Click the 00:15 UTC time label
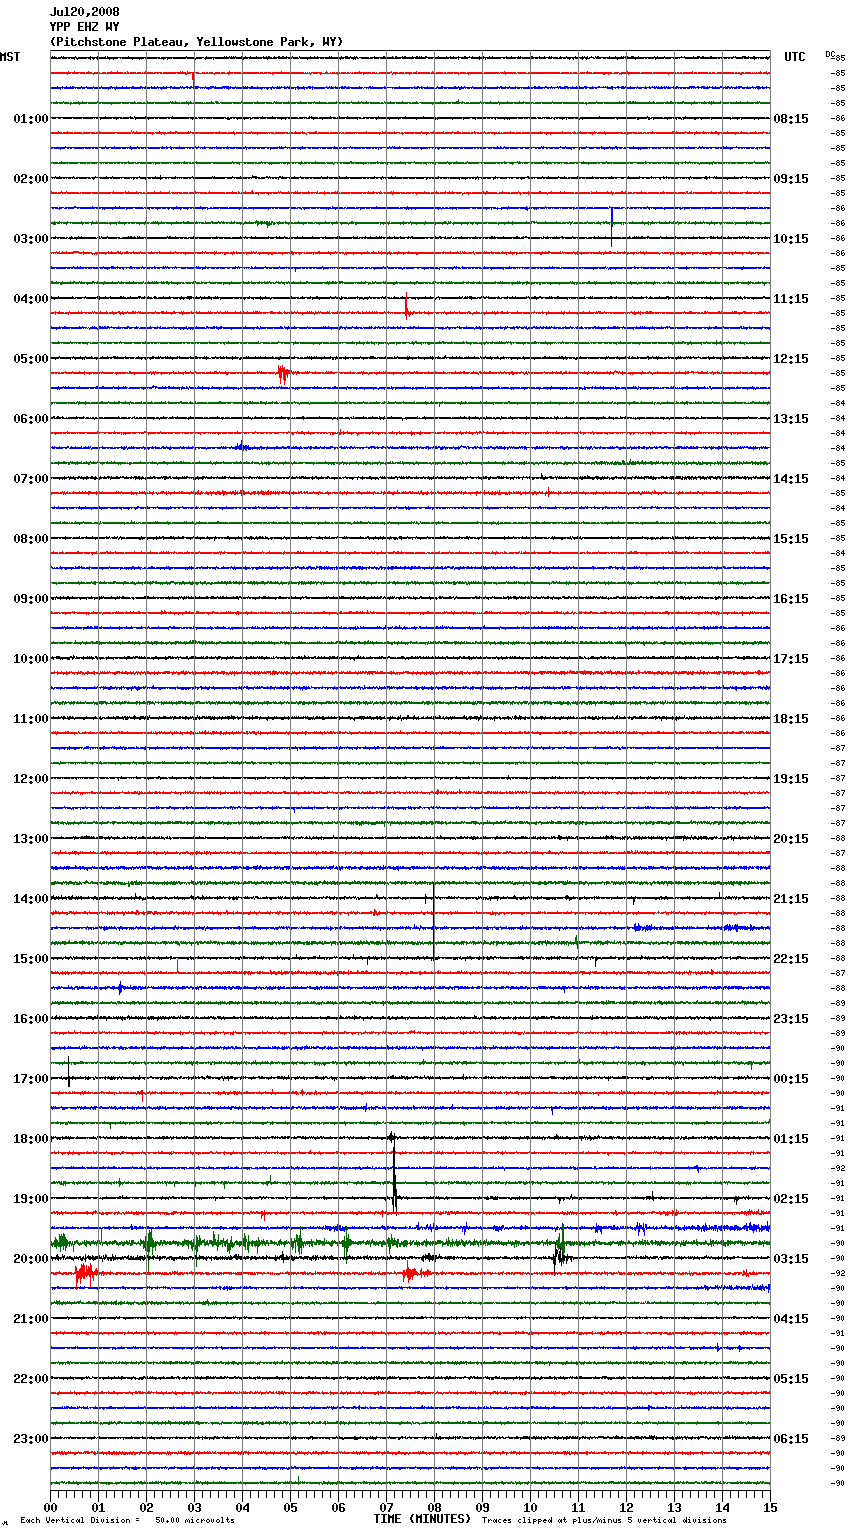This screenshot has width=850, height=1534. coord(791,1079)
